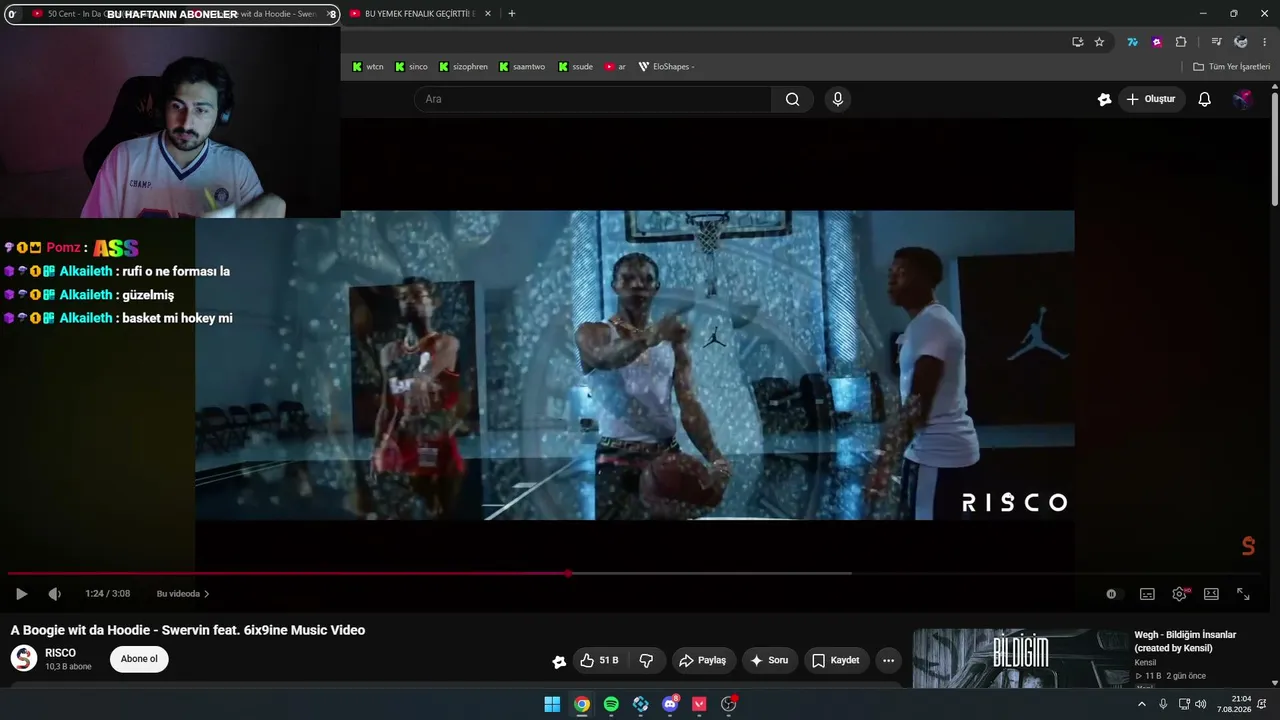
Task: Open the 'Wegh - Bildiğim İnsanlar' video title
Action: [1185, 641]
